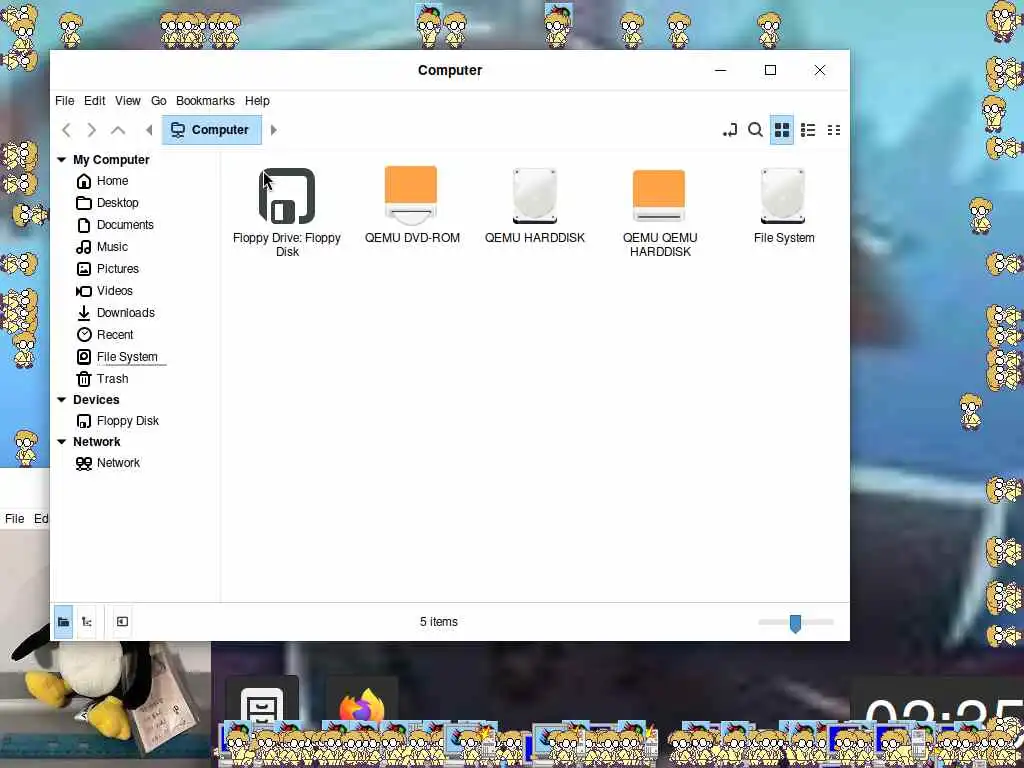Collapse the Network section

[61, 442]
